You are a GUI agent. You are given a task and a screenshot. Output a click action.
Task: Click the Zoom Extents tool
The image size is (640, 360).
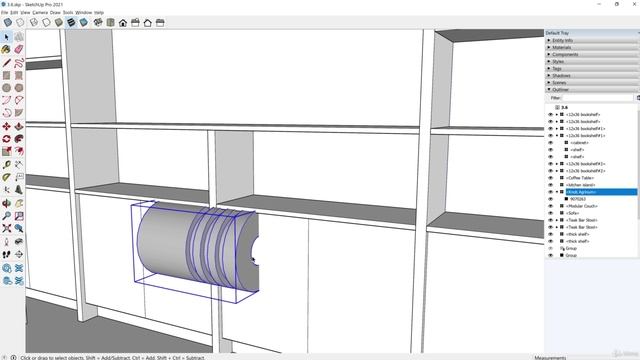pyautogui.click(x=7, y=228)
